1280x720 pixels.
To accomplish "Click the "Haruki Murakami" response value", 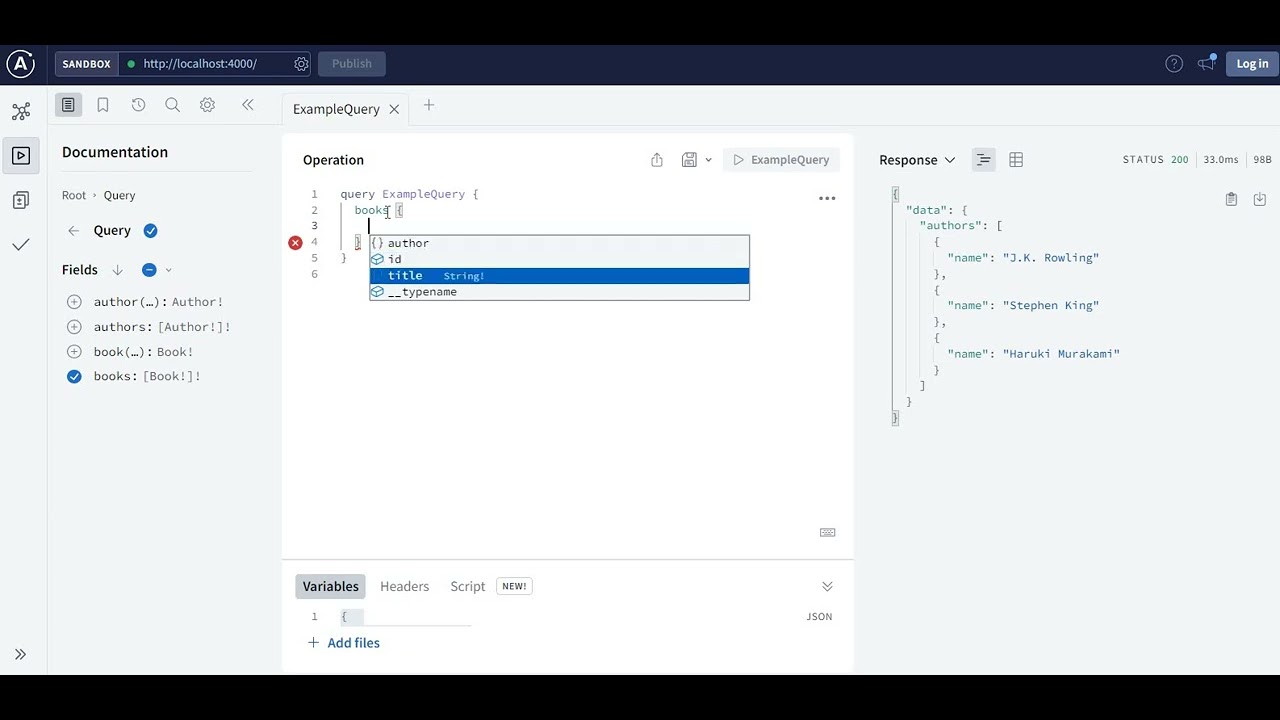I will click(x=1061, y=354).
